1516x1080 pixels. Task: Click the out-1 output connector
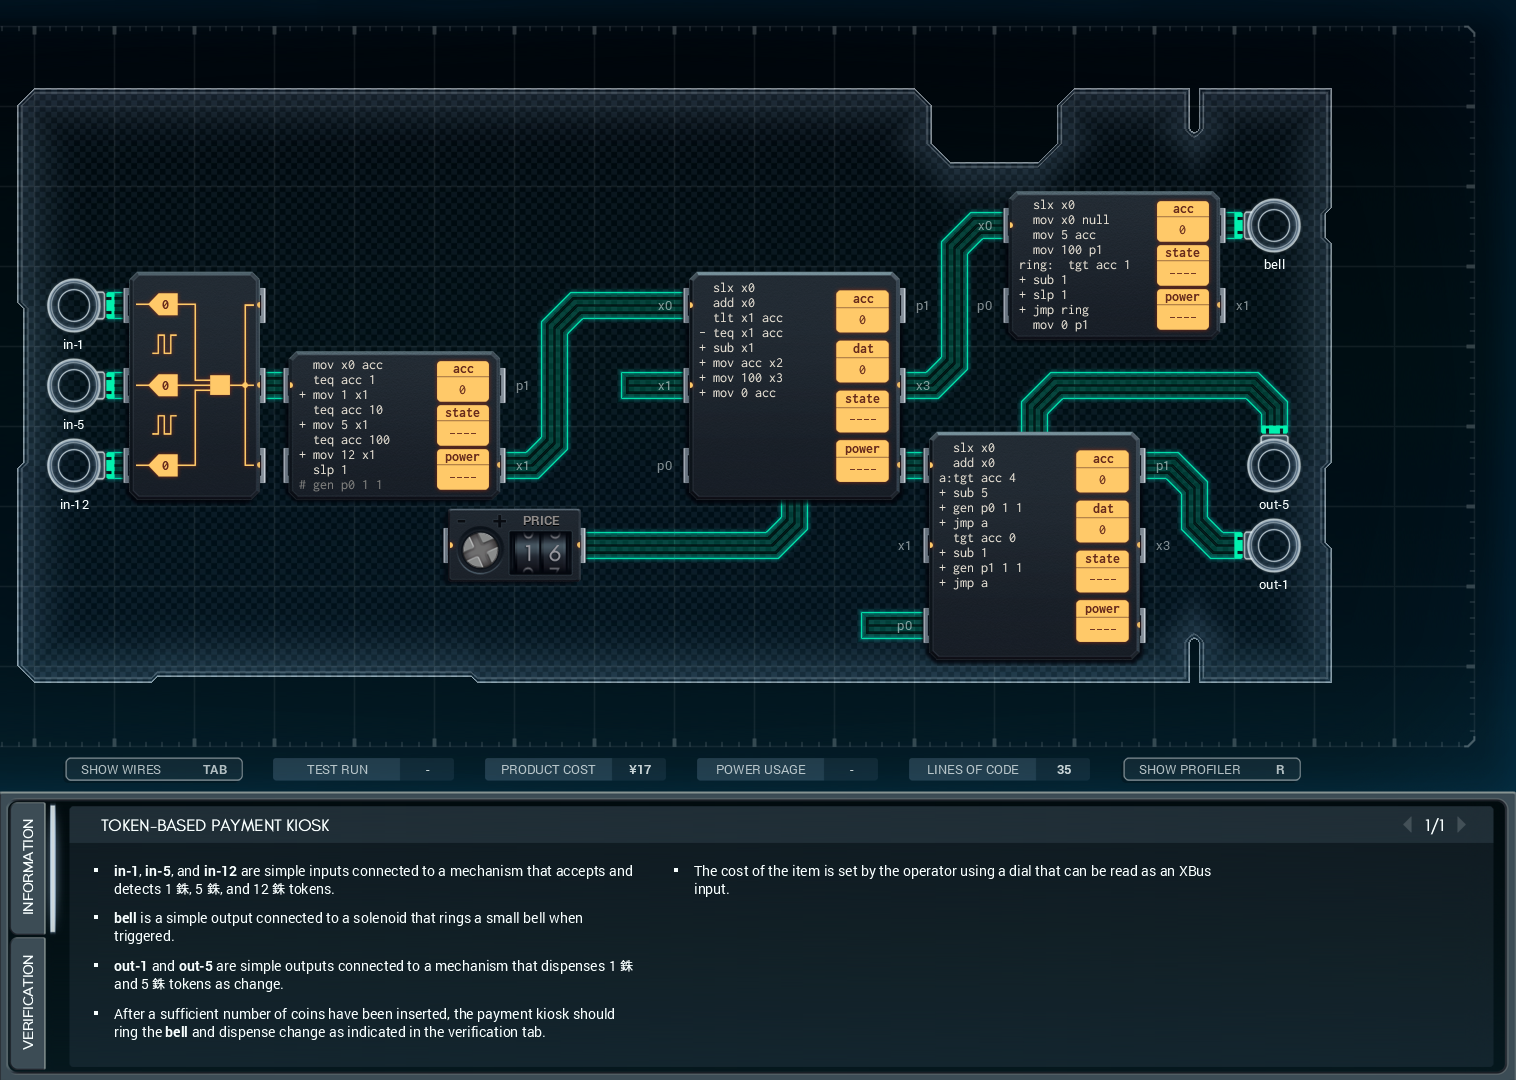pyautogui.click(x=1273, y=546)
